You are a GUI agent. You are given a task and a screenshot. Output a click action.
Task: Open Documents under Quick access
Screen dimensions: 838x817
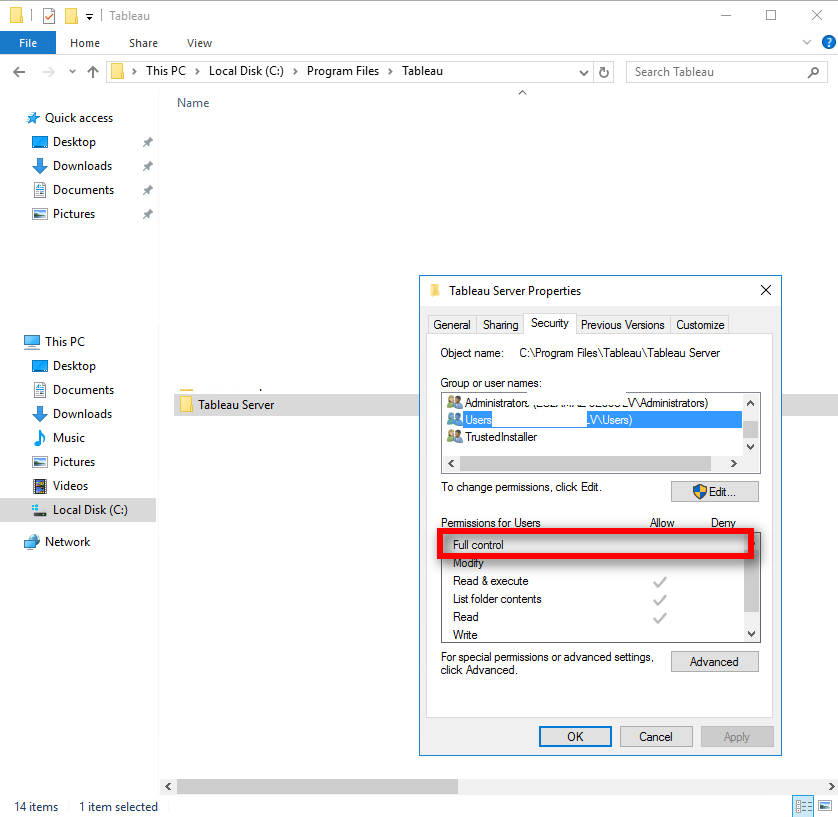(x=83, y=190)
